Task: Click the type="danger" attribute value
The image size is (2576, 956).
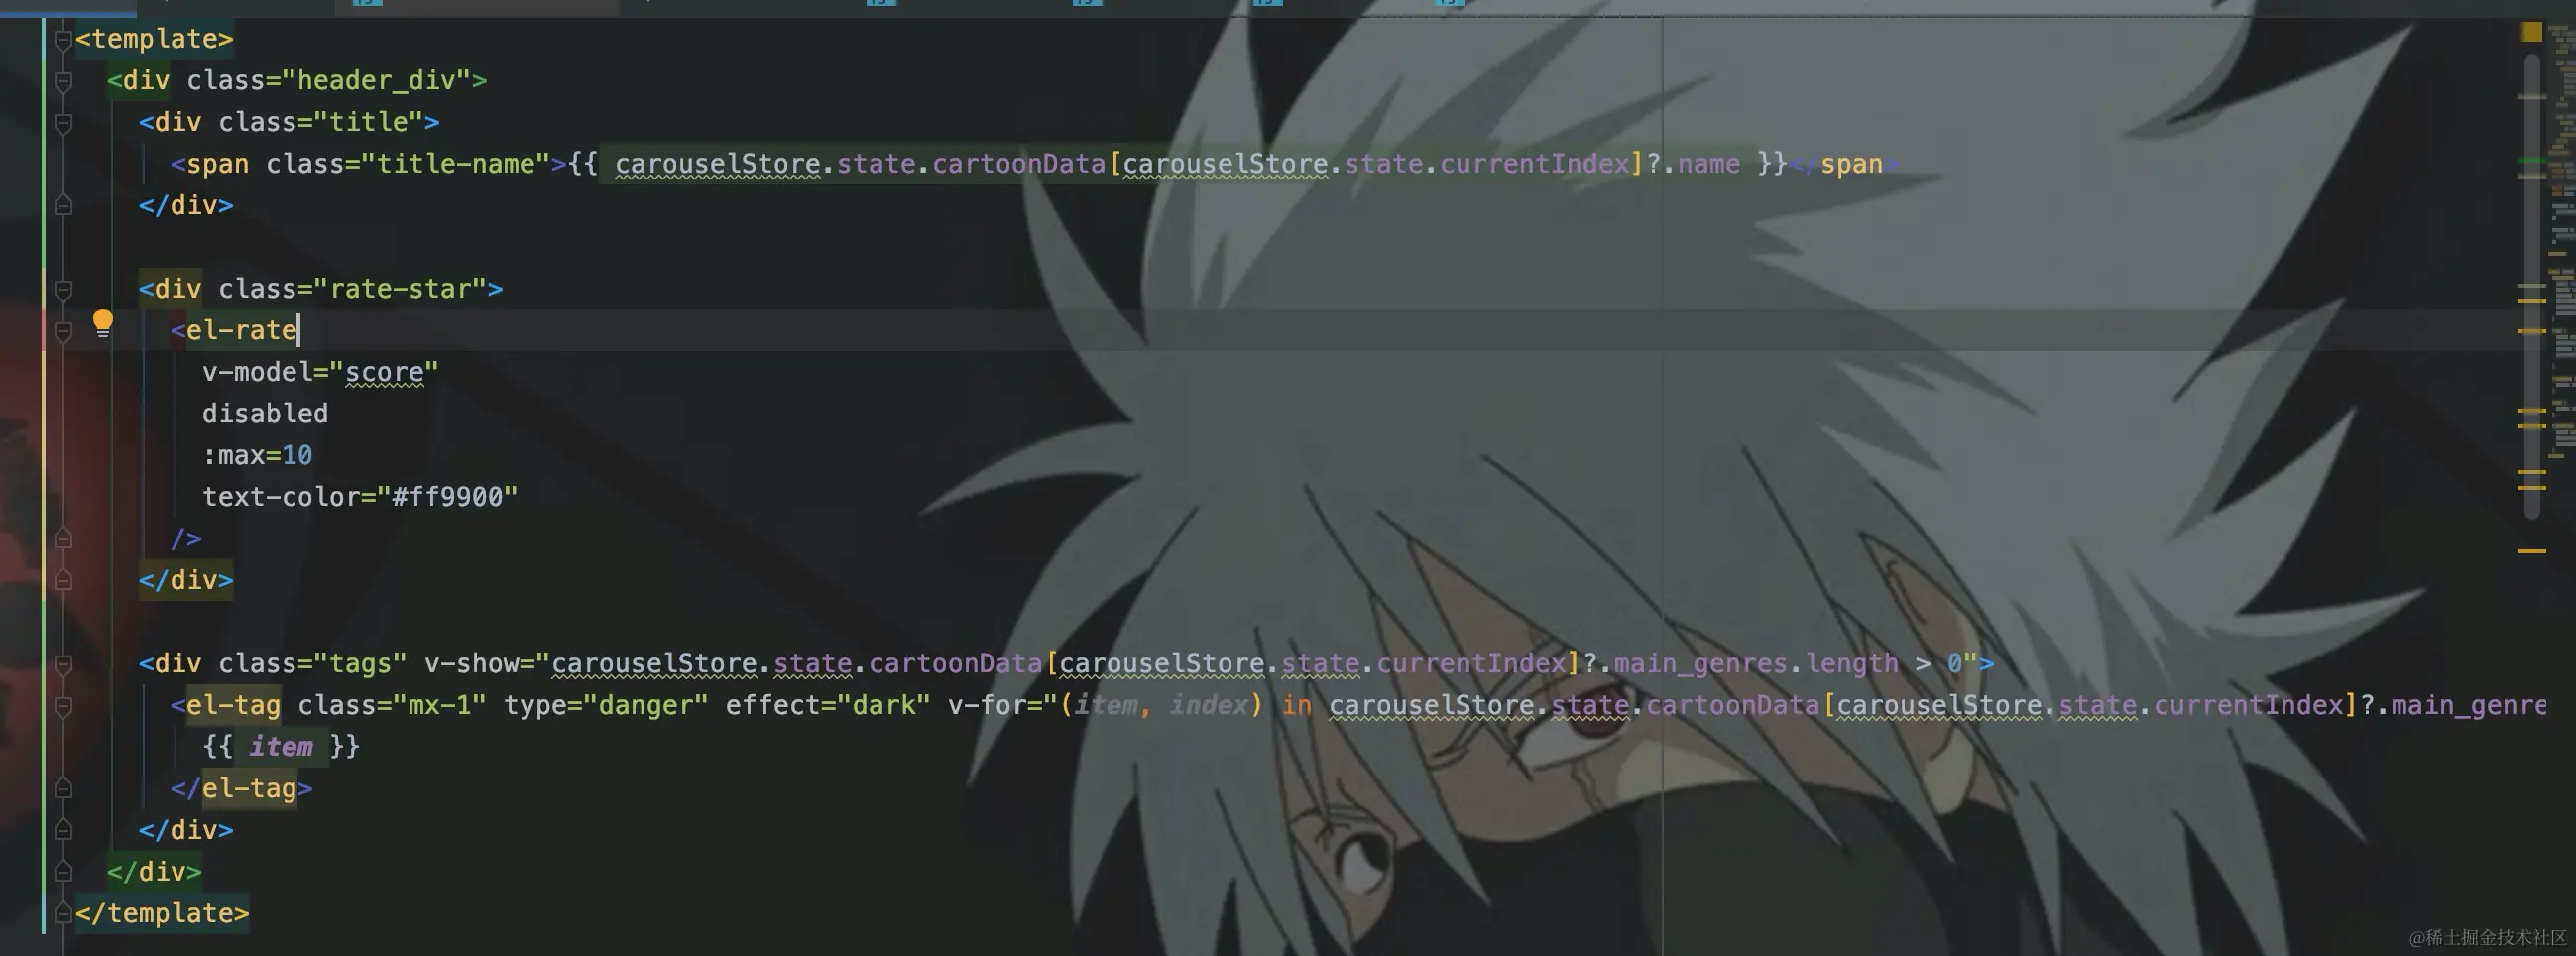Action: 646,705
